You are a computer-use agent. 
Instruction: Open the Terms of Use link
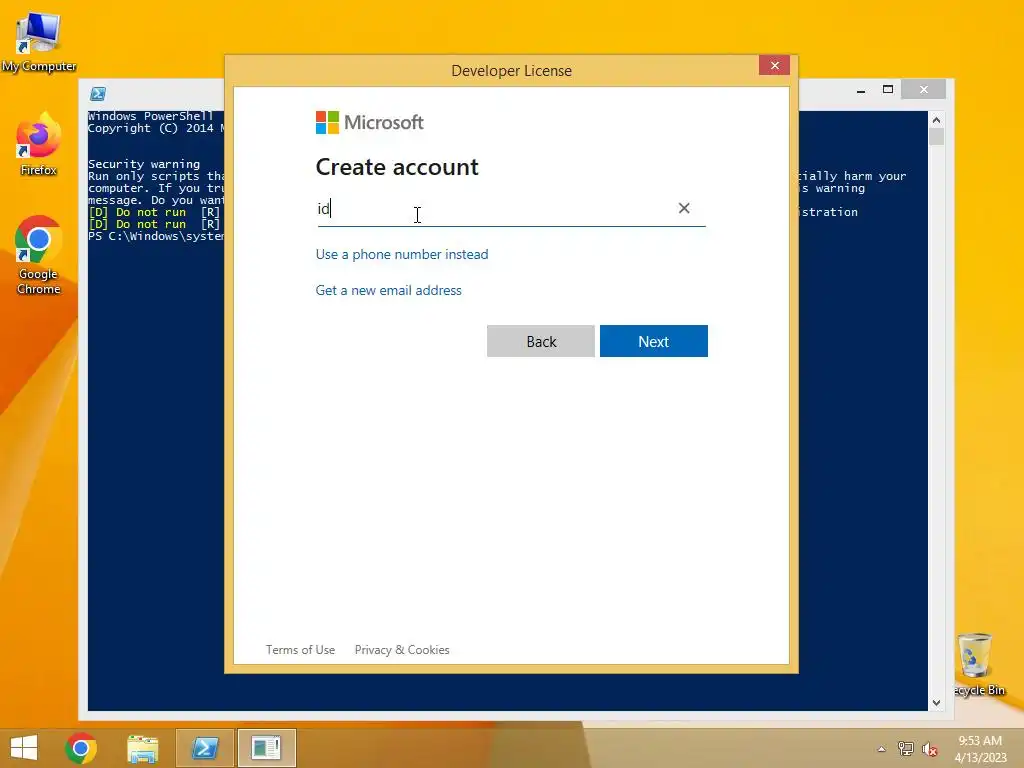click(300, 650)
